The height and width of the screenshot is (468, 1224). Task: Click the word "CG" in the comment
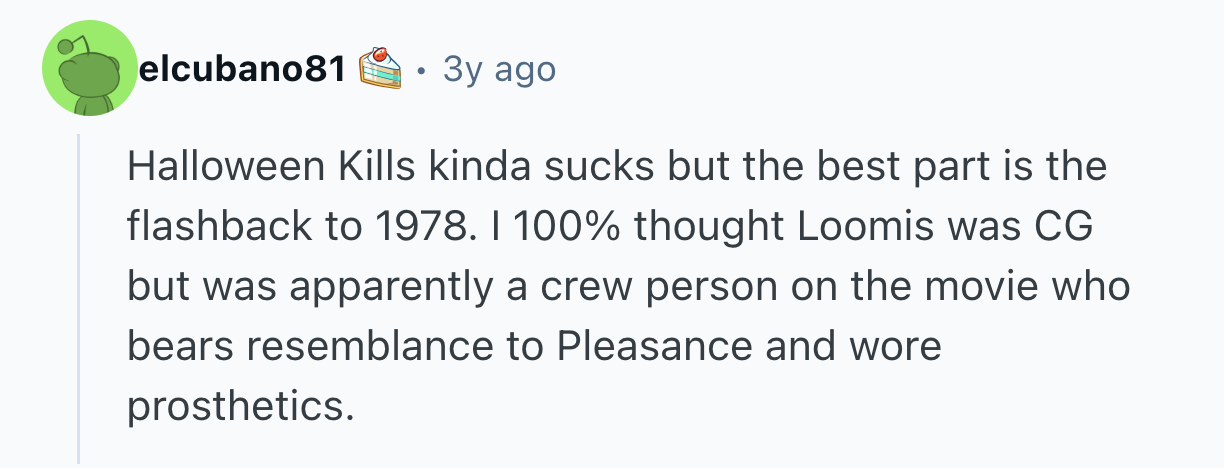[1058, 227]
